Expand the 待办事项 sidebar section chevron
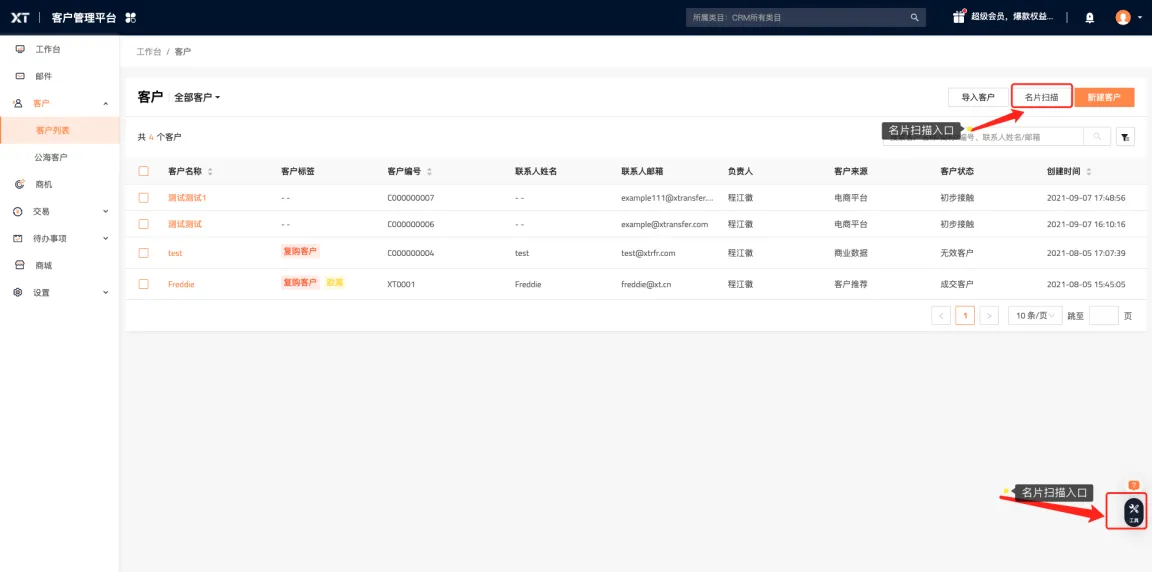The image size is (1152, 572). [105, 239]
